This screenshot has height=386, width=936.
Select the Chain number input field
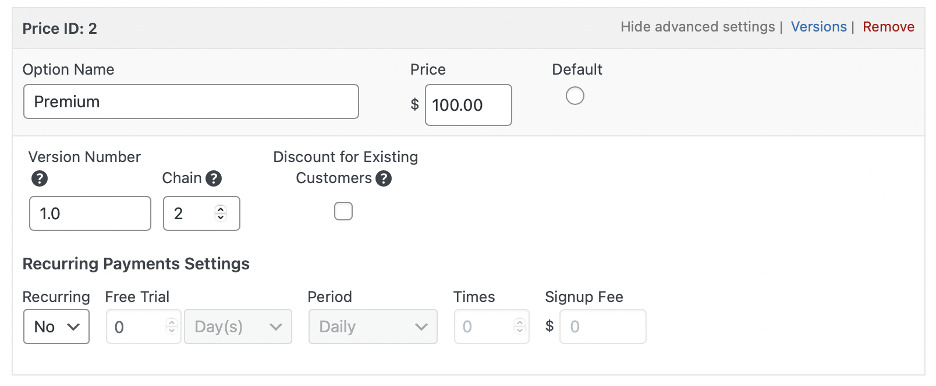pos(201,213)
